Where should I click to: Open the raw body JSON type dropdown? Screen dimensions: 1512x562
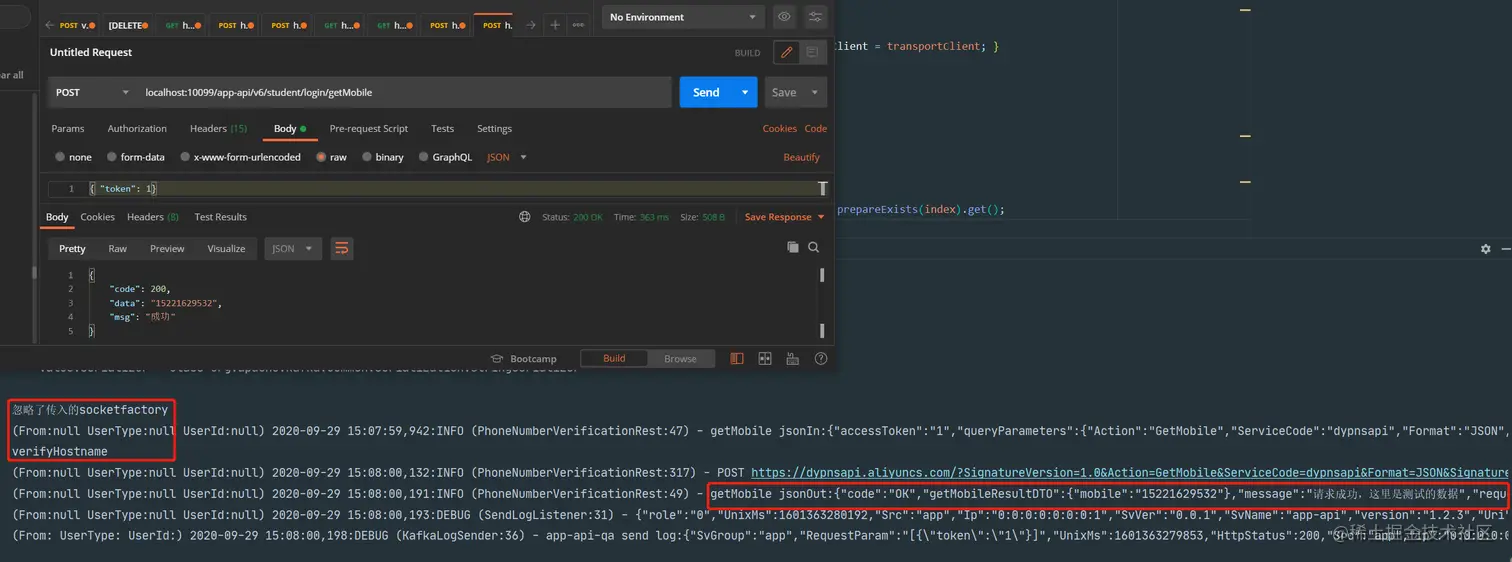coord(507,157)
